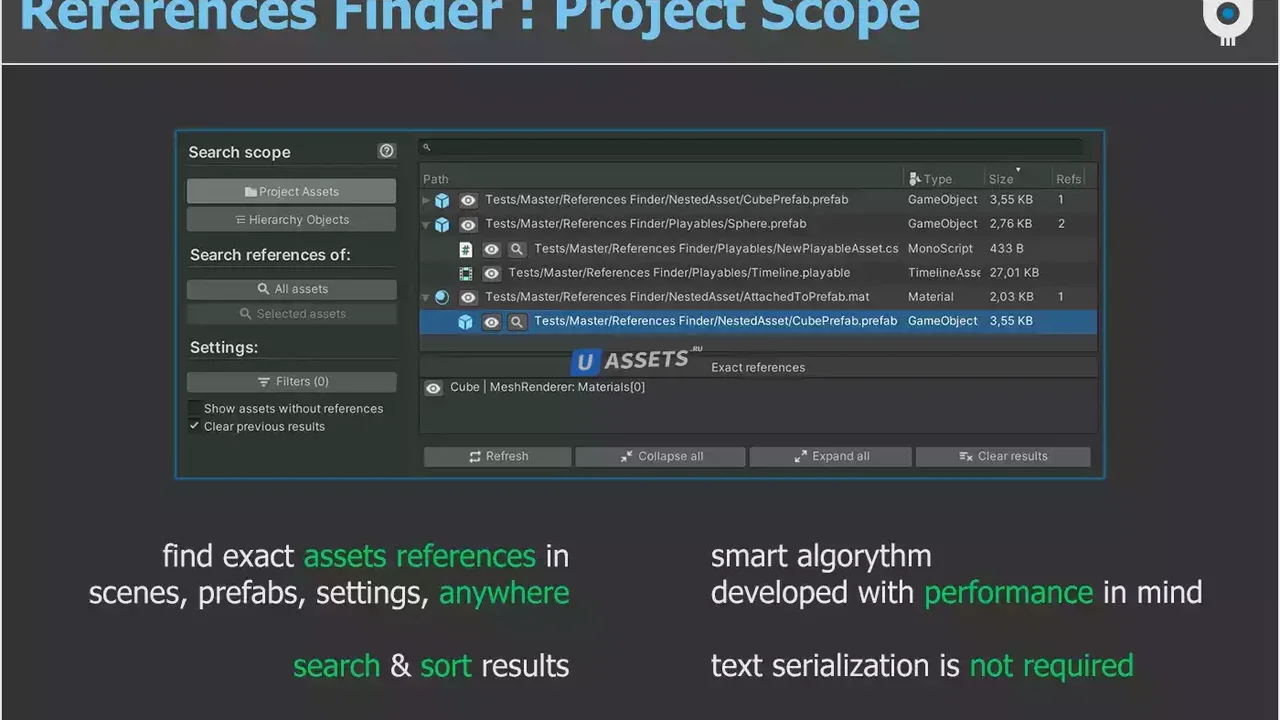Collapse the Sphere.prefab tree row
This screenshot has width=1280, height=720.
427,224
